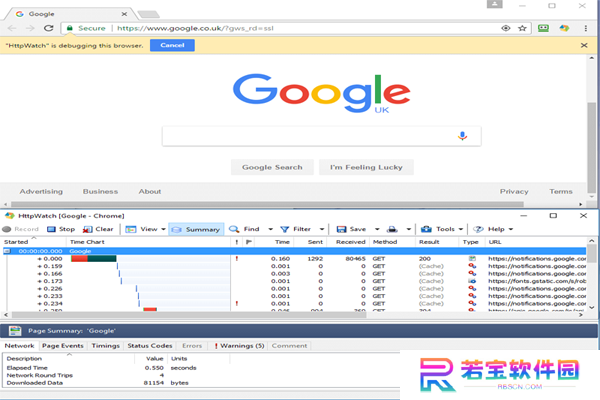Click the Filter funnel button
The height and width of the screenshot is (400, 600).
(295, 229)
